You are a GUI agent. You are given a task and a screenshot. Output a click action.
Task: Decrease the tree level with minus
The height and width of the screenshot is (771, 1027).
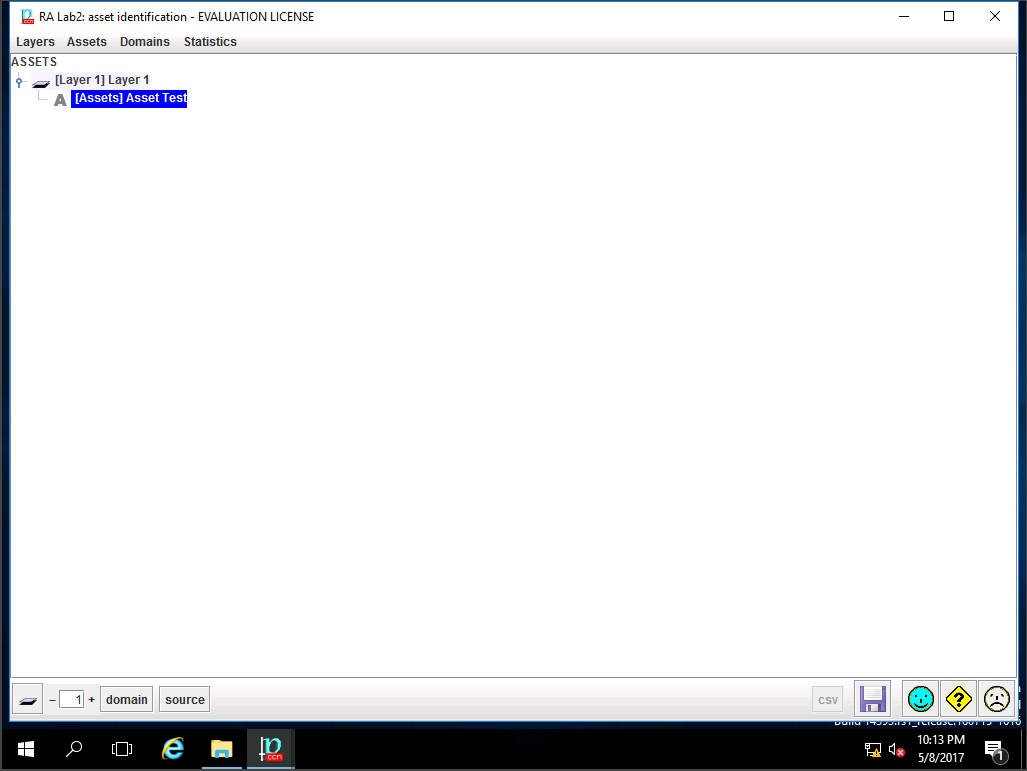pyautogui.click(x=52, y=700)
